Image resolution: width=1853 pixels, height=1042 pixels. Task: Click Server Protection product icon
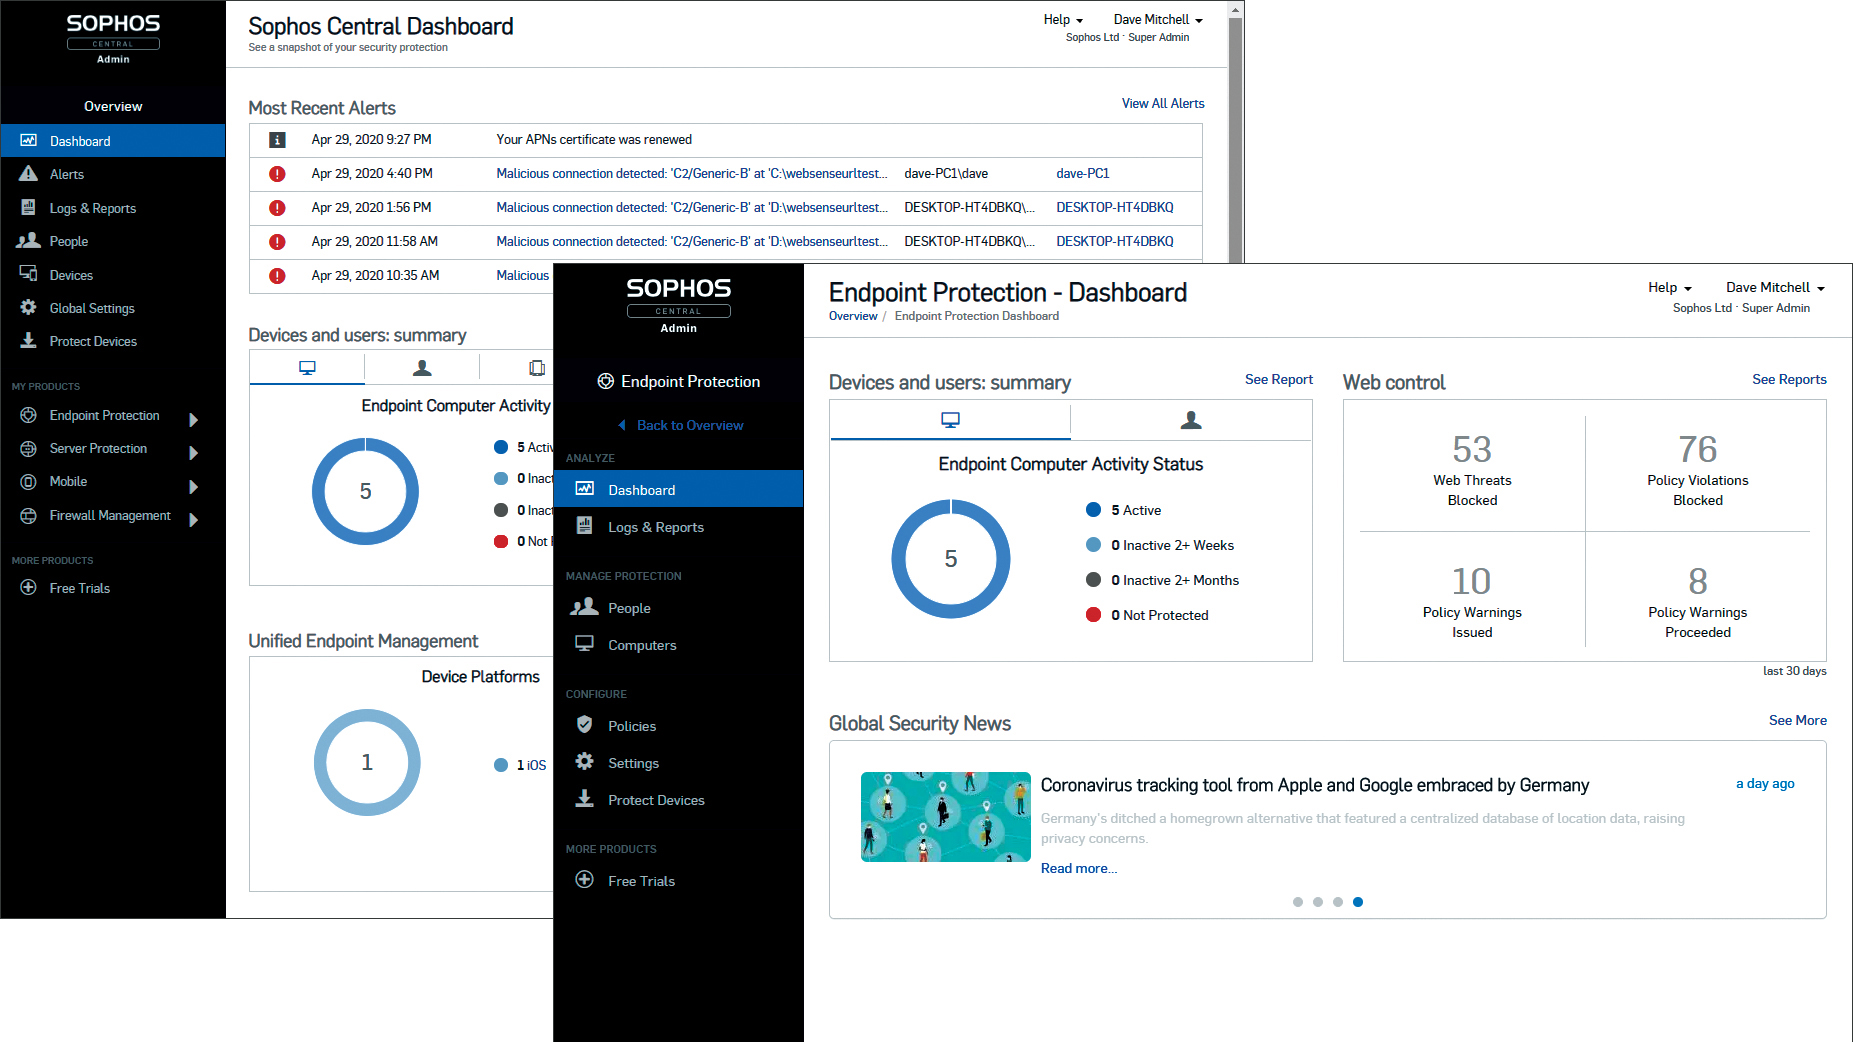pyautogui.click(x=29, y=448)
